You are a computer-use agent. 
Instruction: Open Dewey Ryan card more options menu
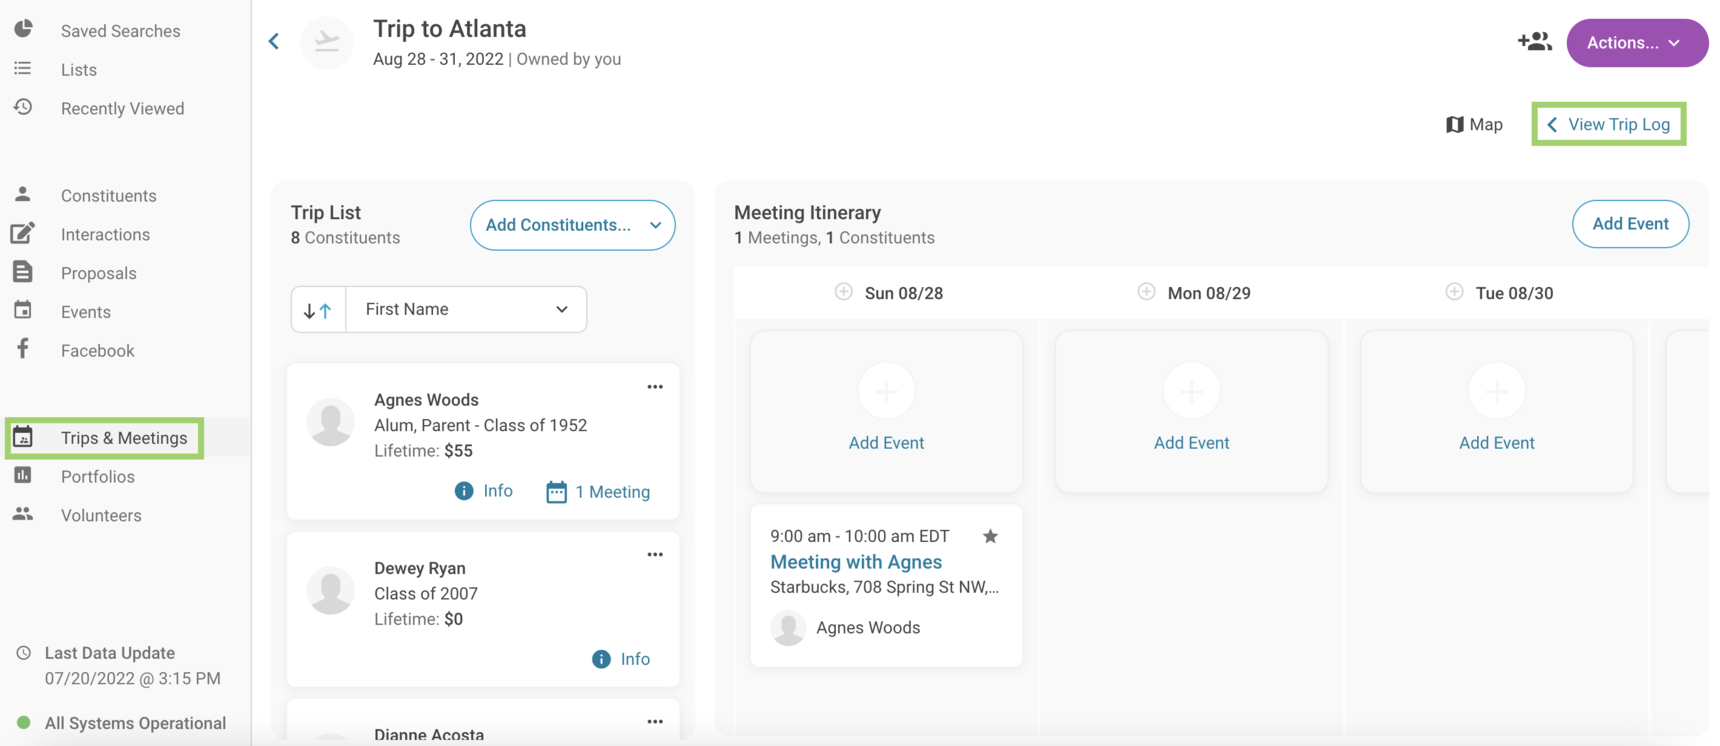655,555
